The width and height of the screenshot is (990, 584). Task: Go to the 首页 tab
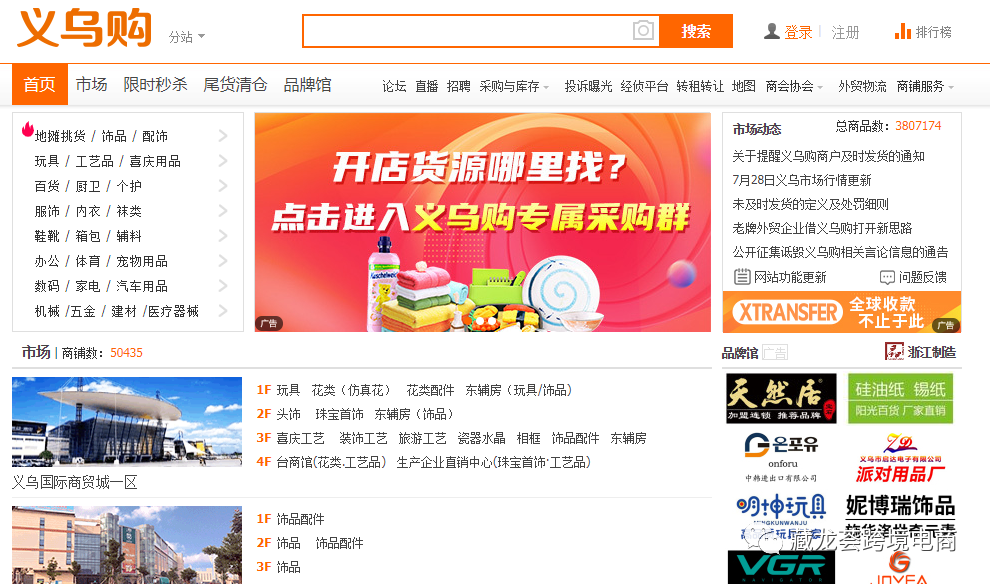click(40, 84)
